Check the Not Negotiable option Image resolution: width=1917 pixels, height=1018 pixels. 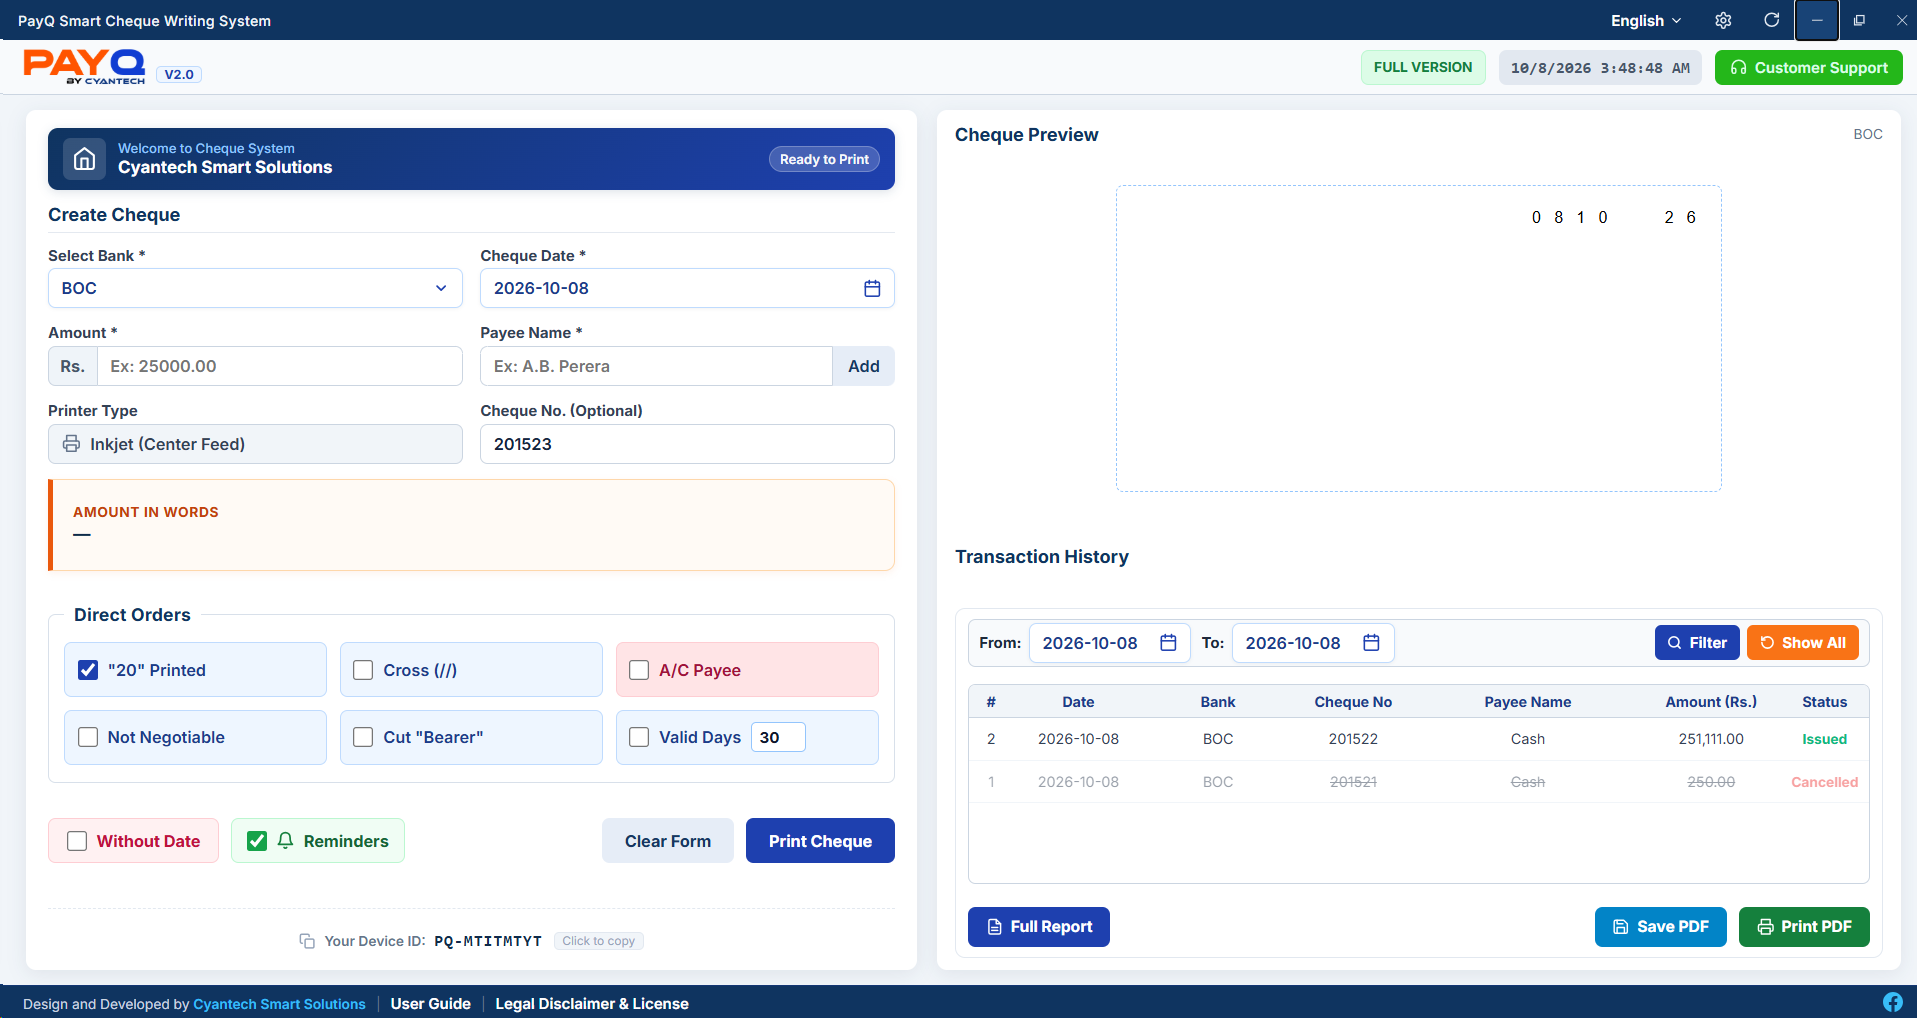(x=88, y=737)
